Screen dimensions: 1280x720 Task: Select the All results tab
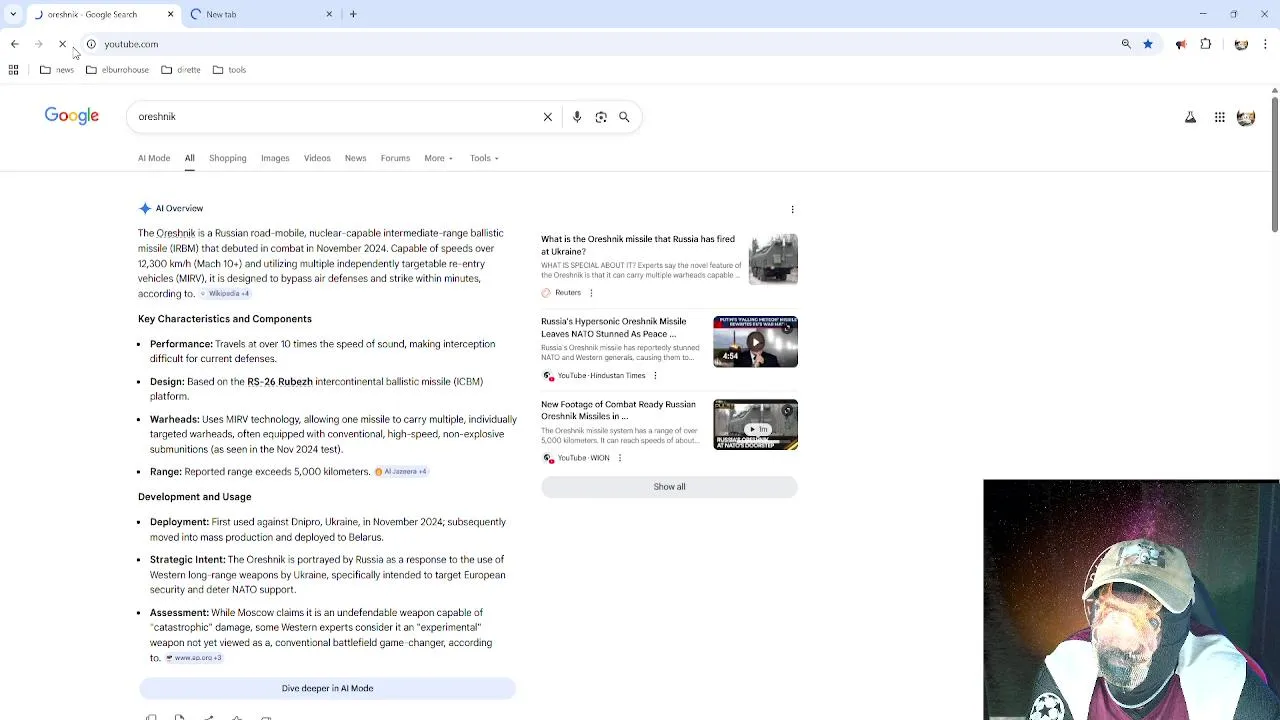[189, 158]
